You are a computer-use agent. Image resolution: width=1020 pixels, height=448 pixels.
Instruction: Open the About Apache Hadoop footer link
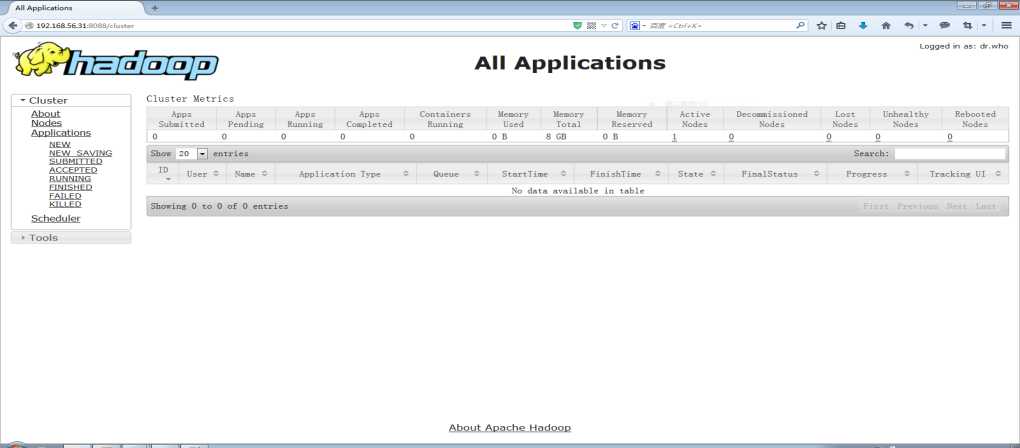tap(510, 428)
